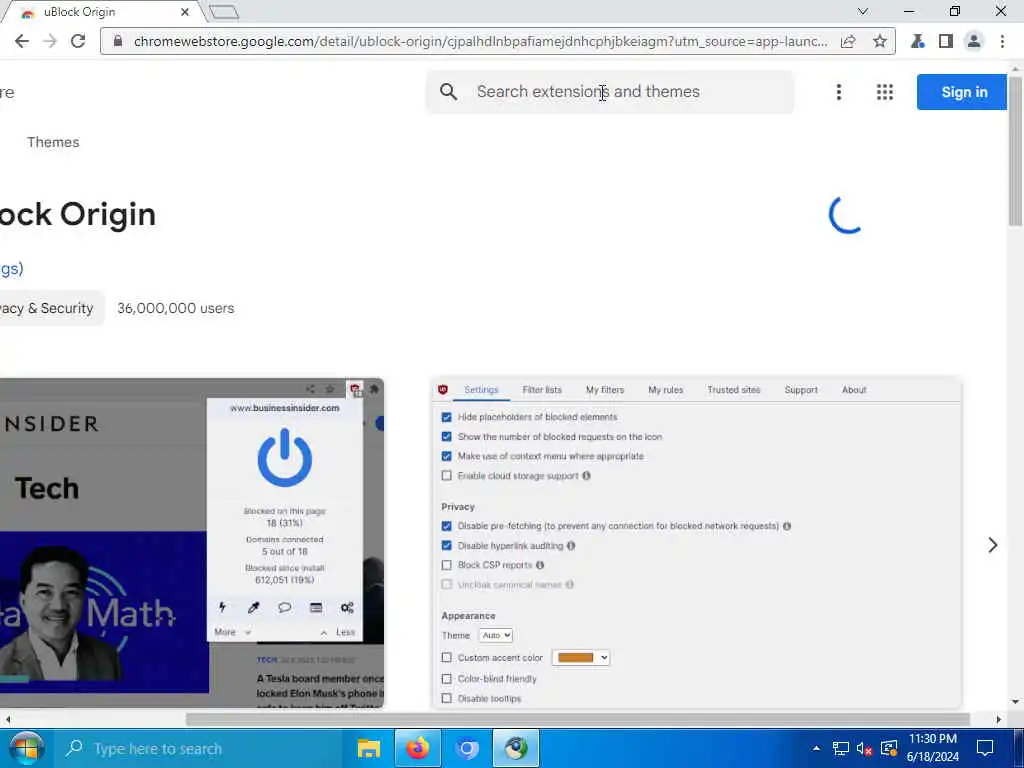Select the My filters tab
Screen dimensions: 1024x768
coord(605,390)
